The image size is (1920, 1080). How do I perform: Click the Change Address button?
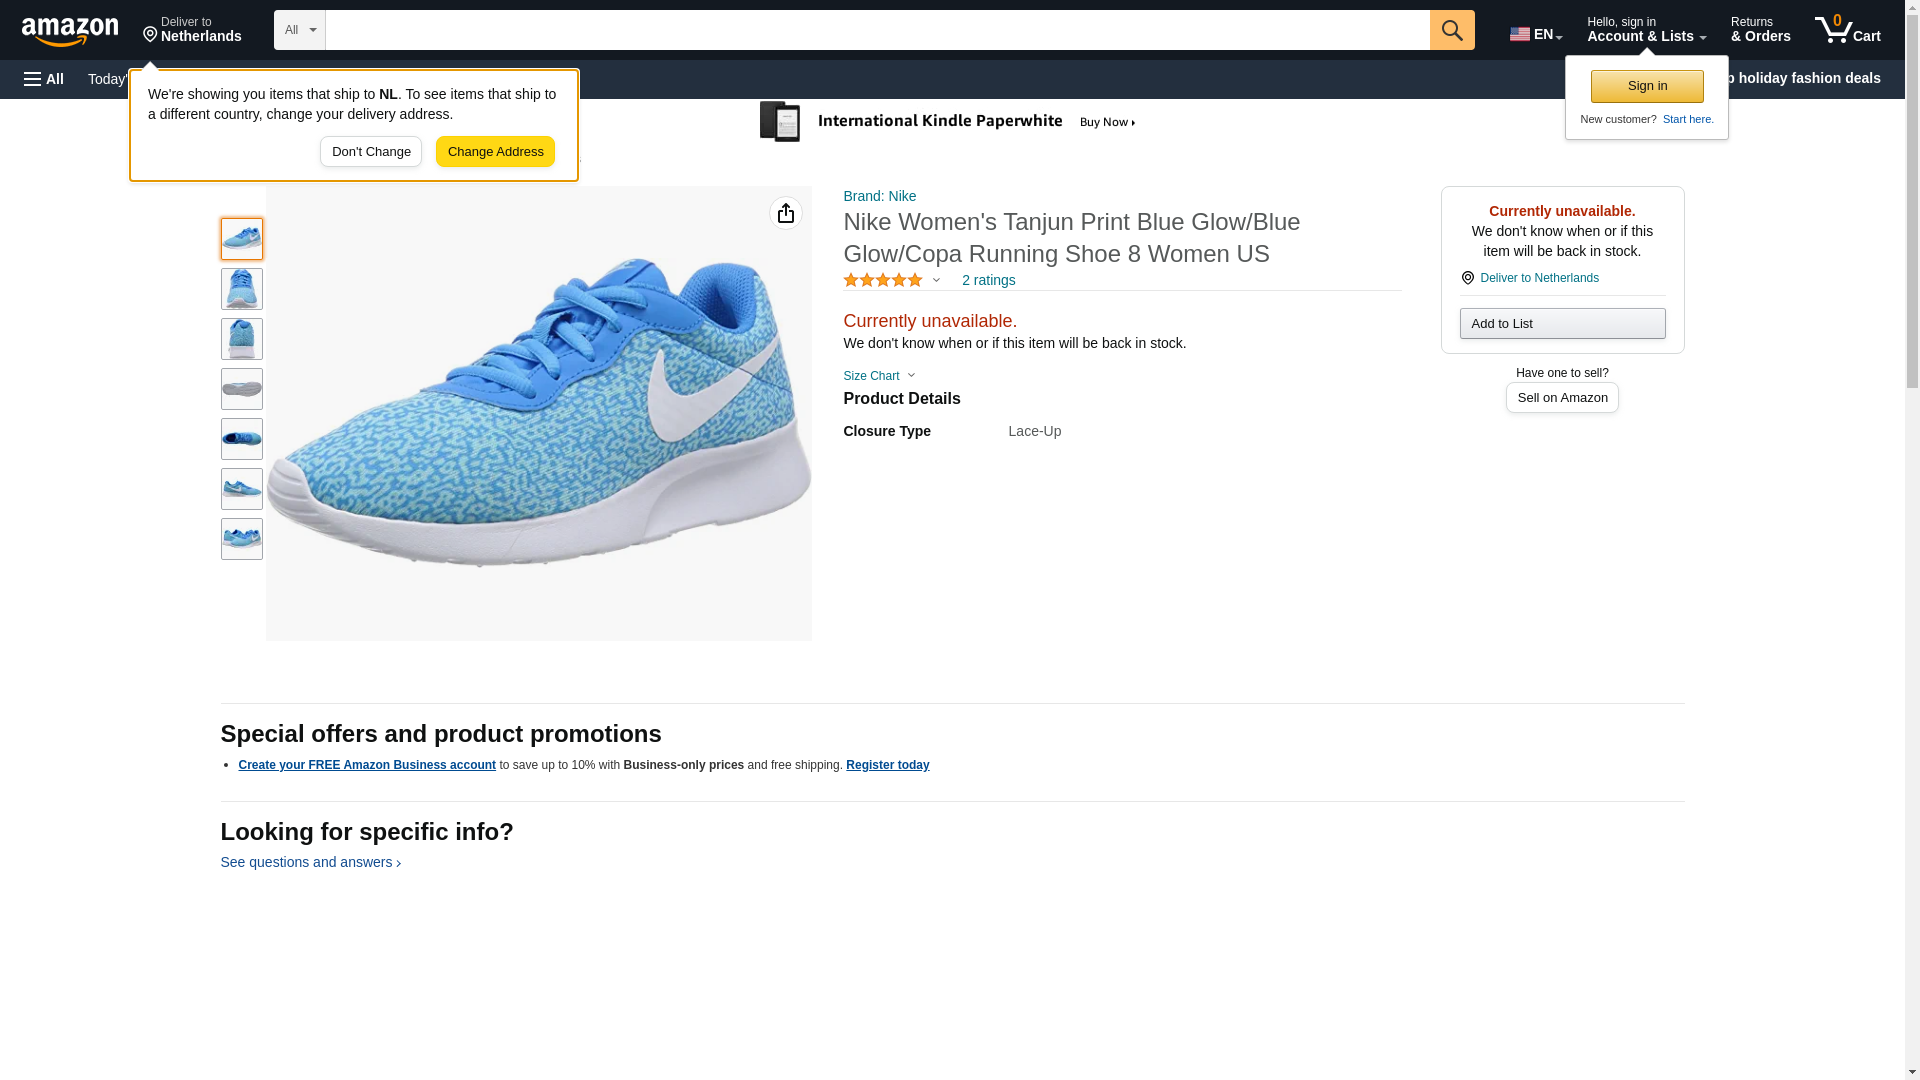pyautogui.click(x=495, y=152)
